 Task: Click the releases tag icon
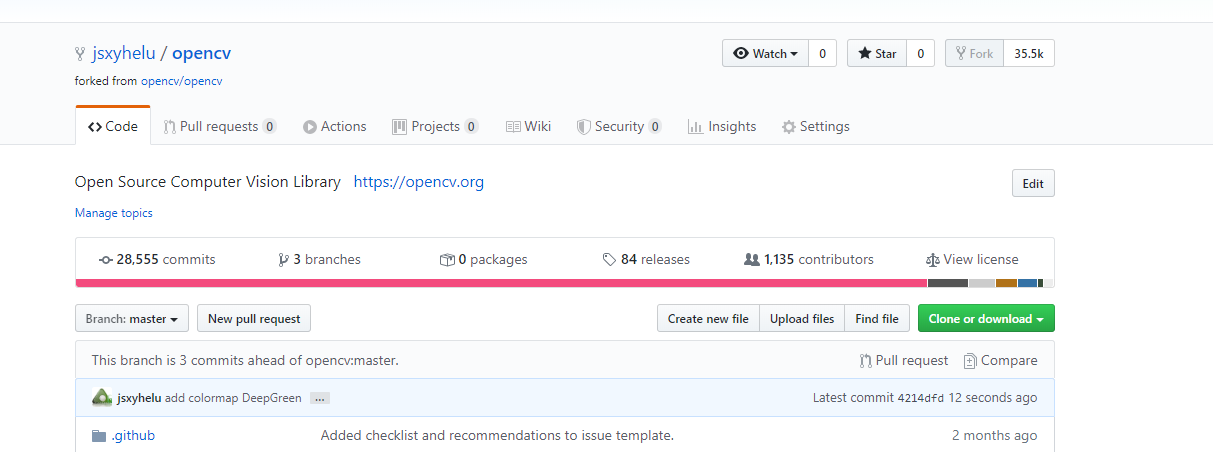click(609, 260)
